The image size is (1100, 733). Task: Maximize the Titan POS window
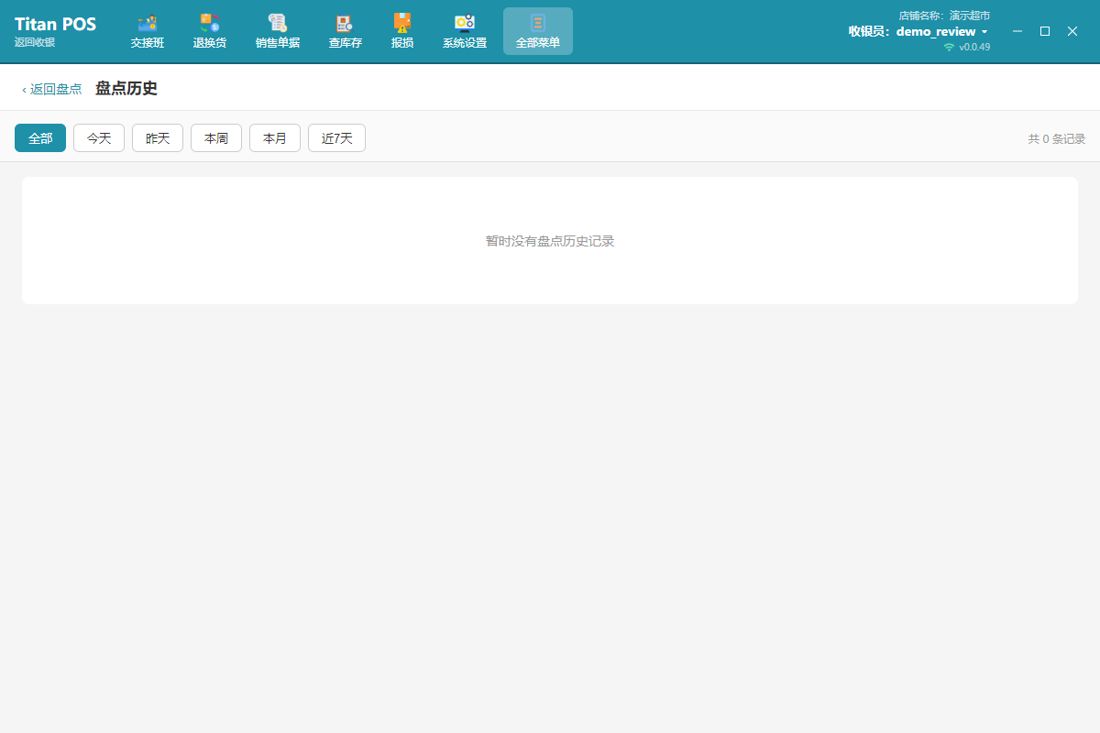point(1045,31)
